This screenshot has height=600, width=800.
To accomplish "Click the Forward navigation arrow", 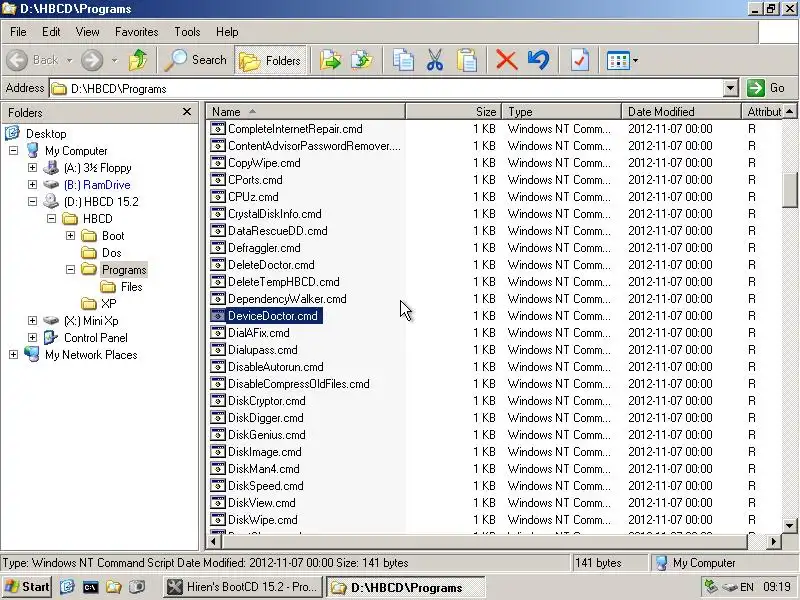I will [x=92, y=60].
